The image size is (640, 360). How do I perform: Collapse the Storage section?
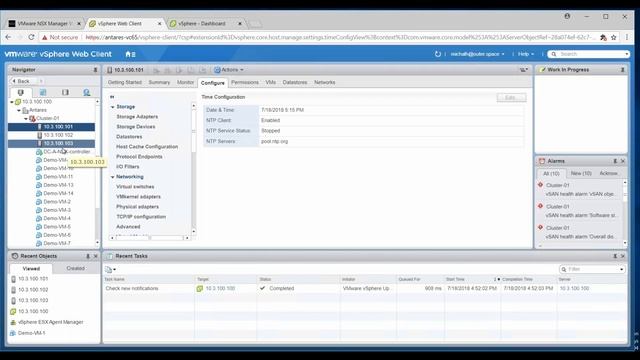point(113,107)
